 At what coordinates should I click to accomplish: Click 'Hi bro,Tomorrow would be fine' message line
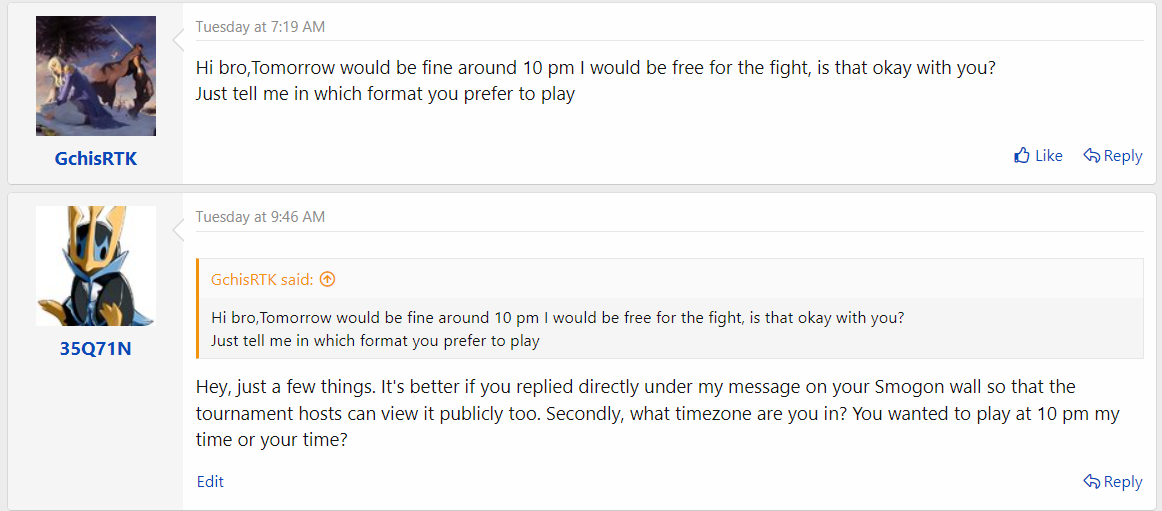pos(596,67)
